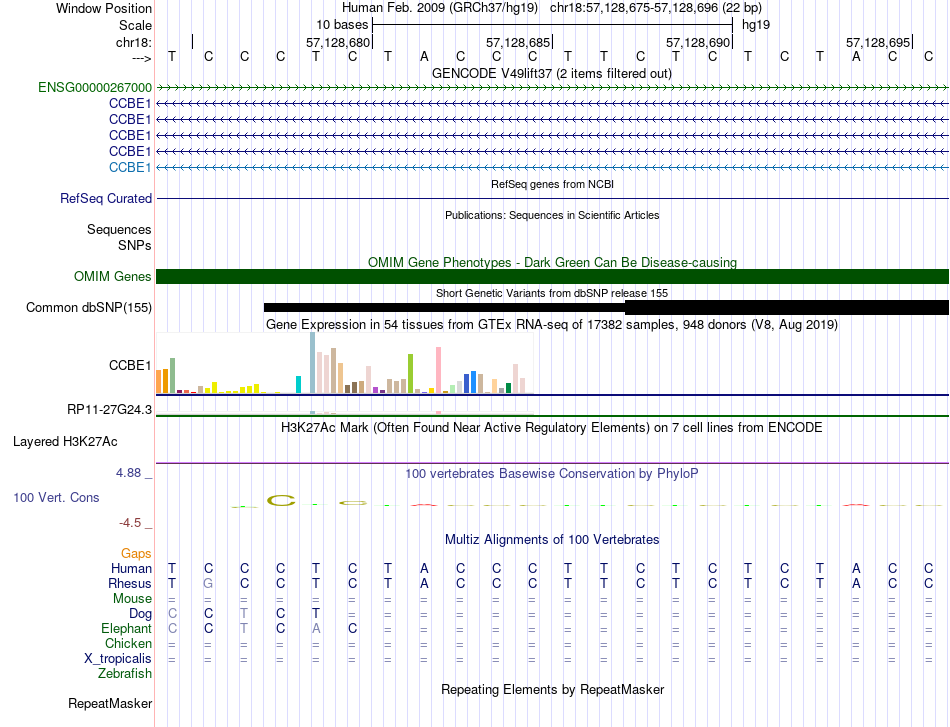Click the A base in the Elephant row
This screenshot has width=950, height=727.
click(x=316, y=628)
